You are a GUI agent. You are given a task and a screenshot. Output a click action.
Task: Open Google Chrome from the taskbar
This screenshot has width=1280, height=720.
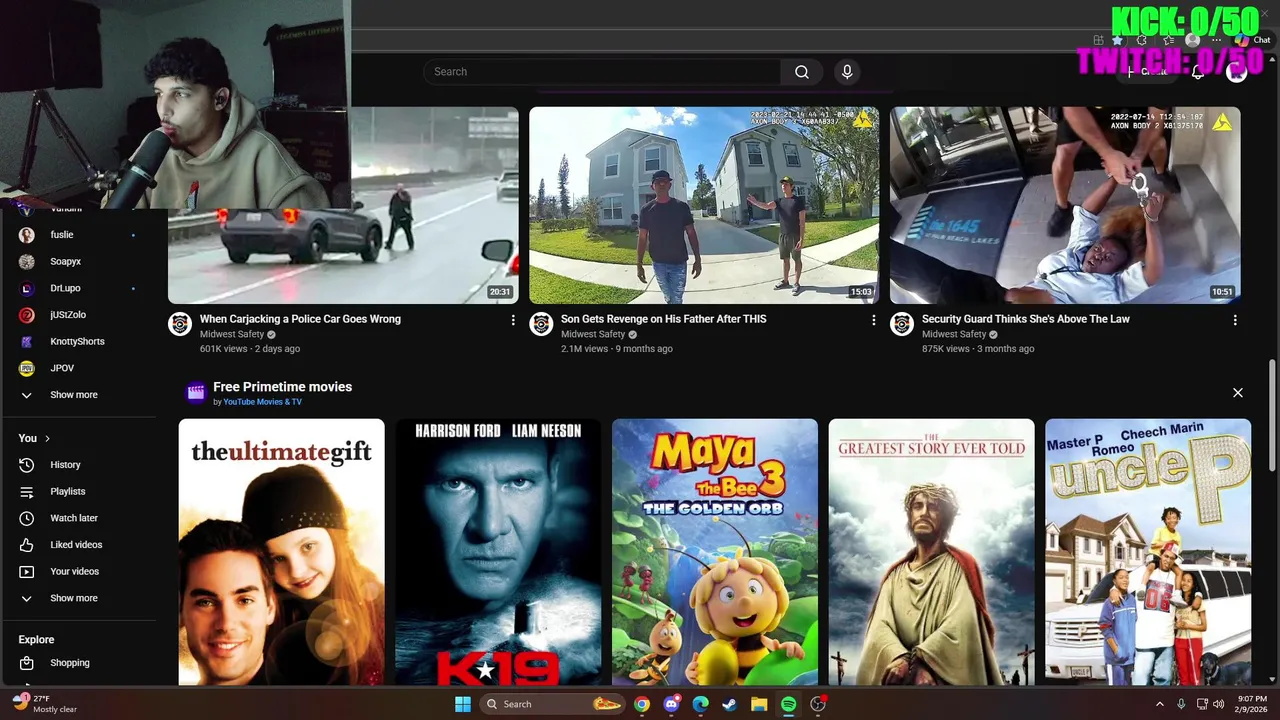pyautogui.click(x=642, y=704)
